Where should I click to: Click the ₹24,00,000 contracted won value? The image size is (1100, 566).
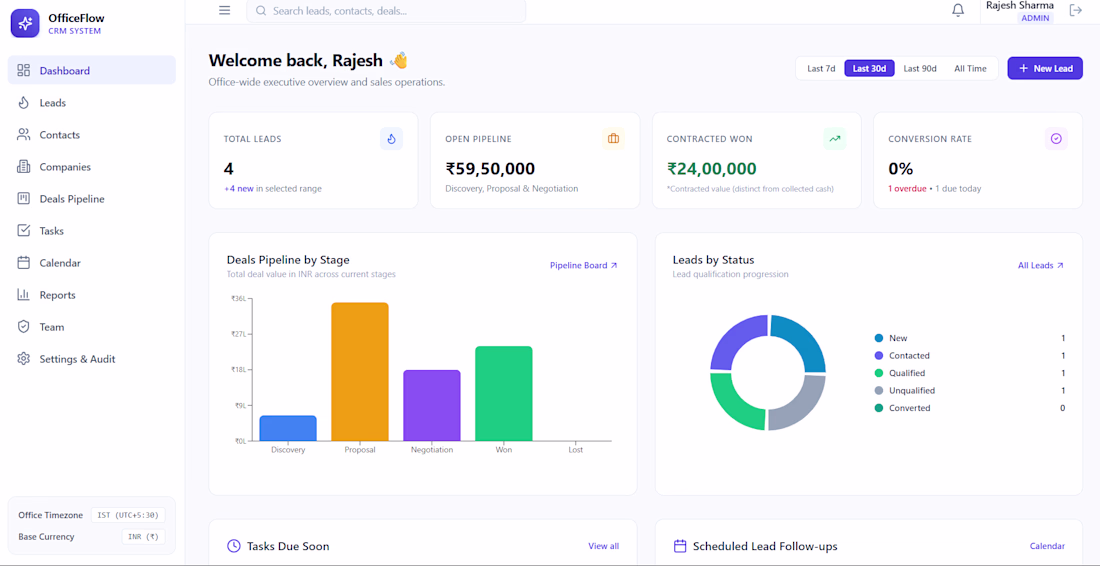point(712,168)
